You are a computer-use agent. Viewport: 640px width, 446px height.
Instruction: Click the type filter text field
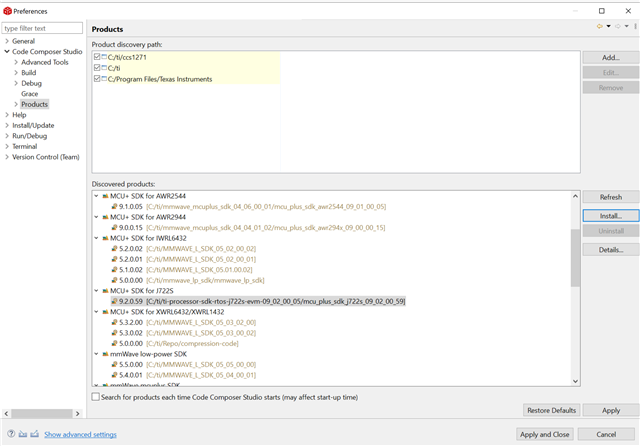pos(43,28)
